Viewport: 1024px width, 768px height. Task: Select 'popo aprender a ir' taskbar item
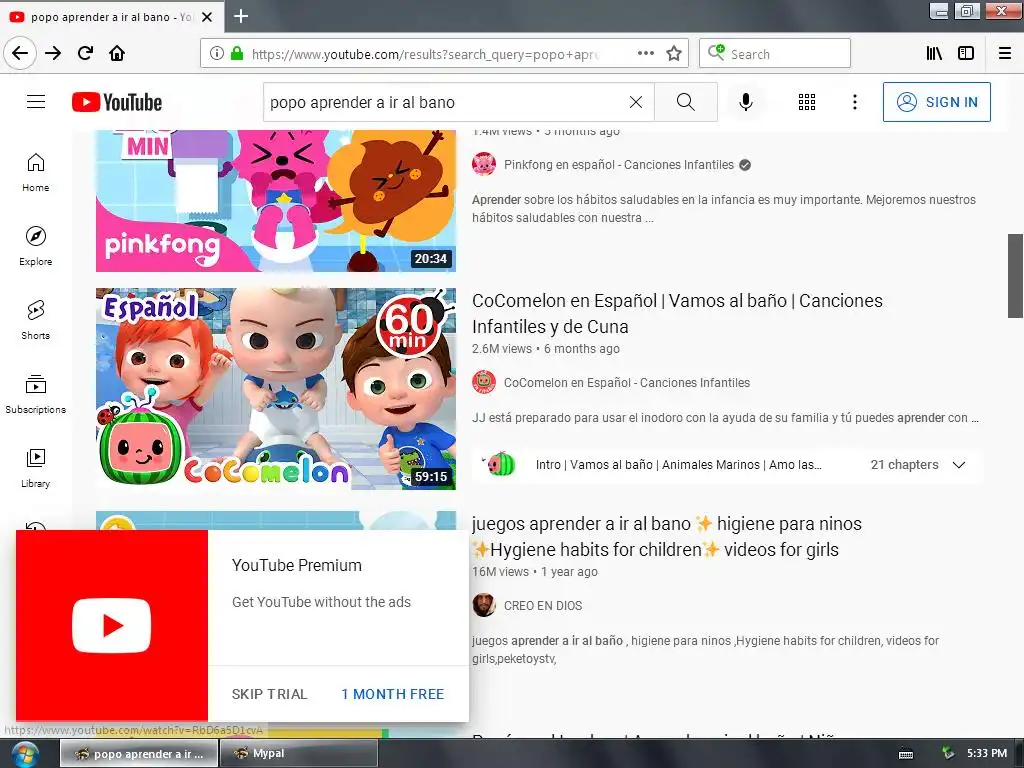[140, 754]
